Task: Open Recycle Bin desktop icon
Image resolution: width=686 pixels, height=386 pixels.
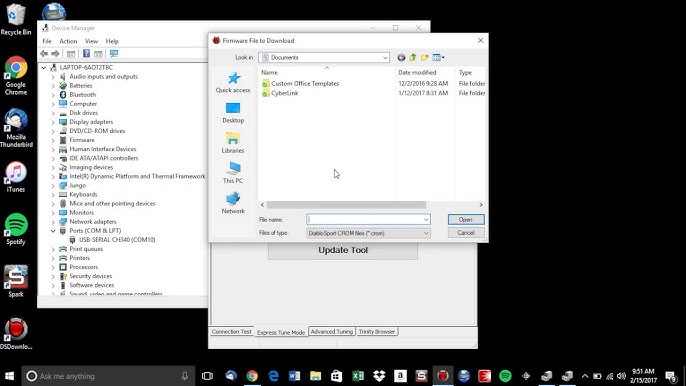Action: (16, 19)
